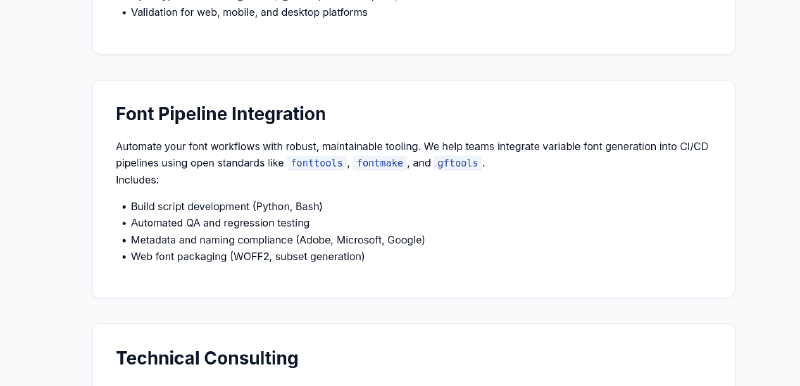Click 'Validation for web, mobile, and desktop platforms'
The height and width of the screenshot is (386, 800).
[249, 12]
